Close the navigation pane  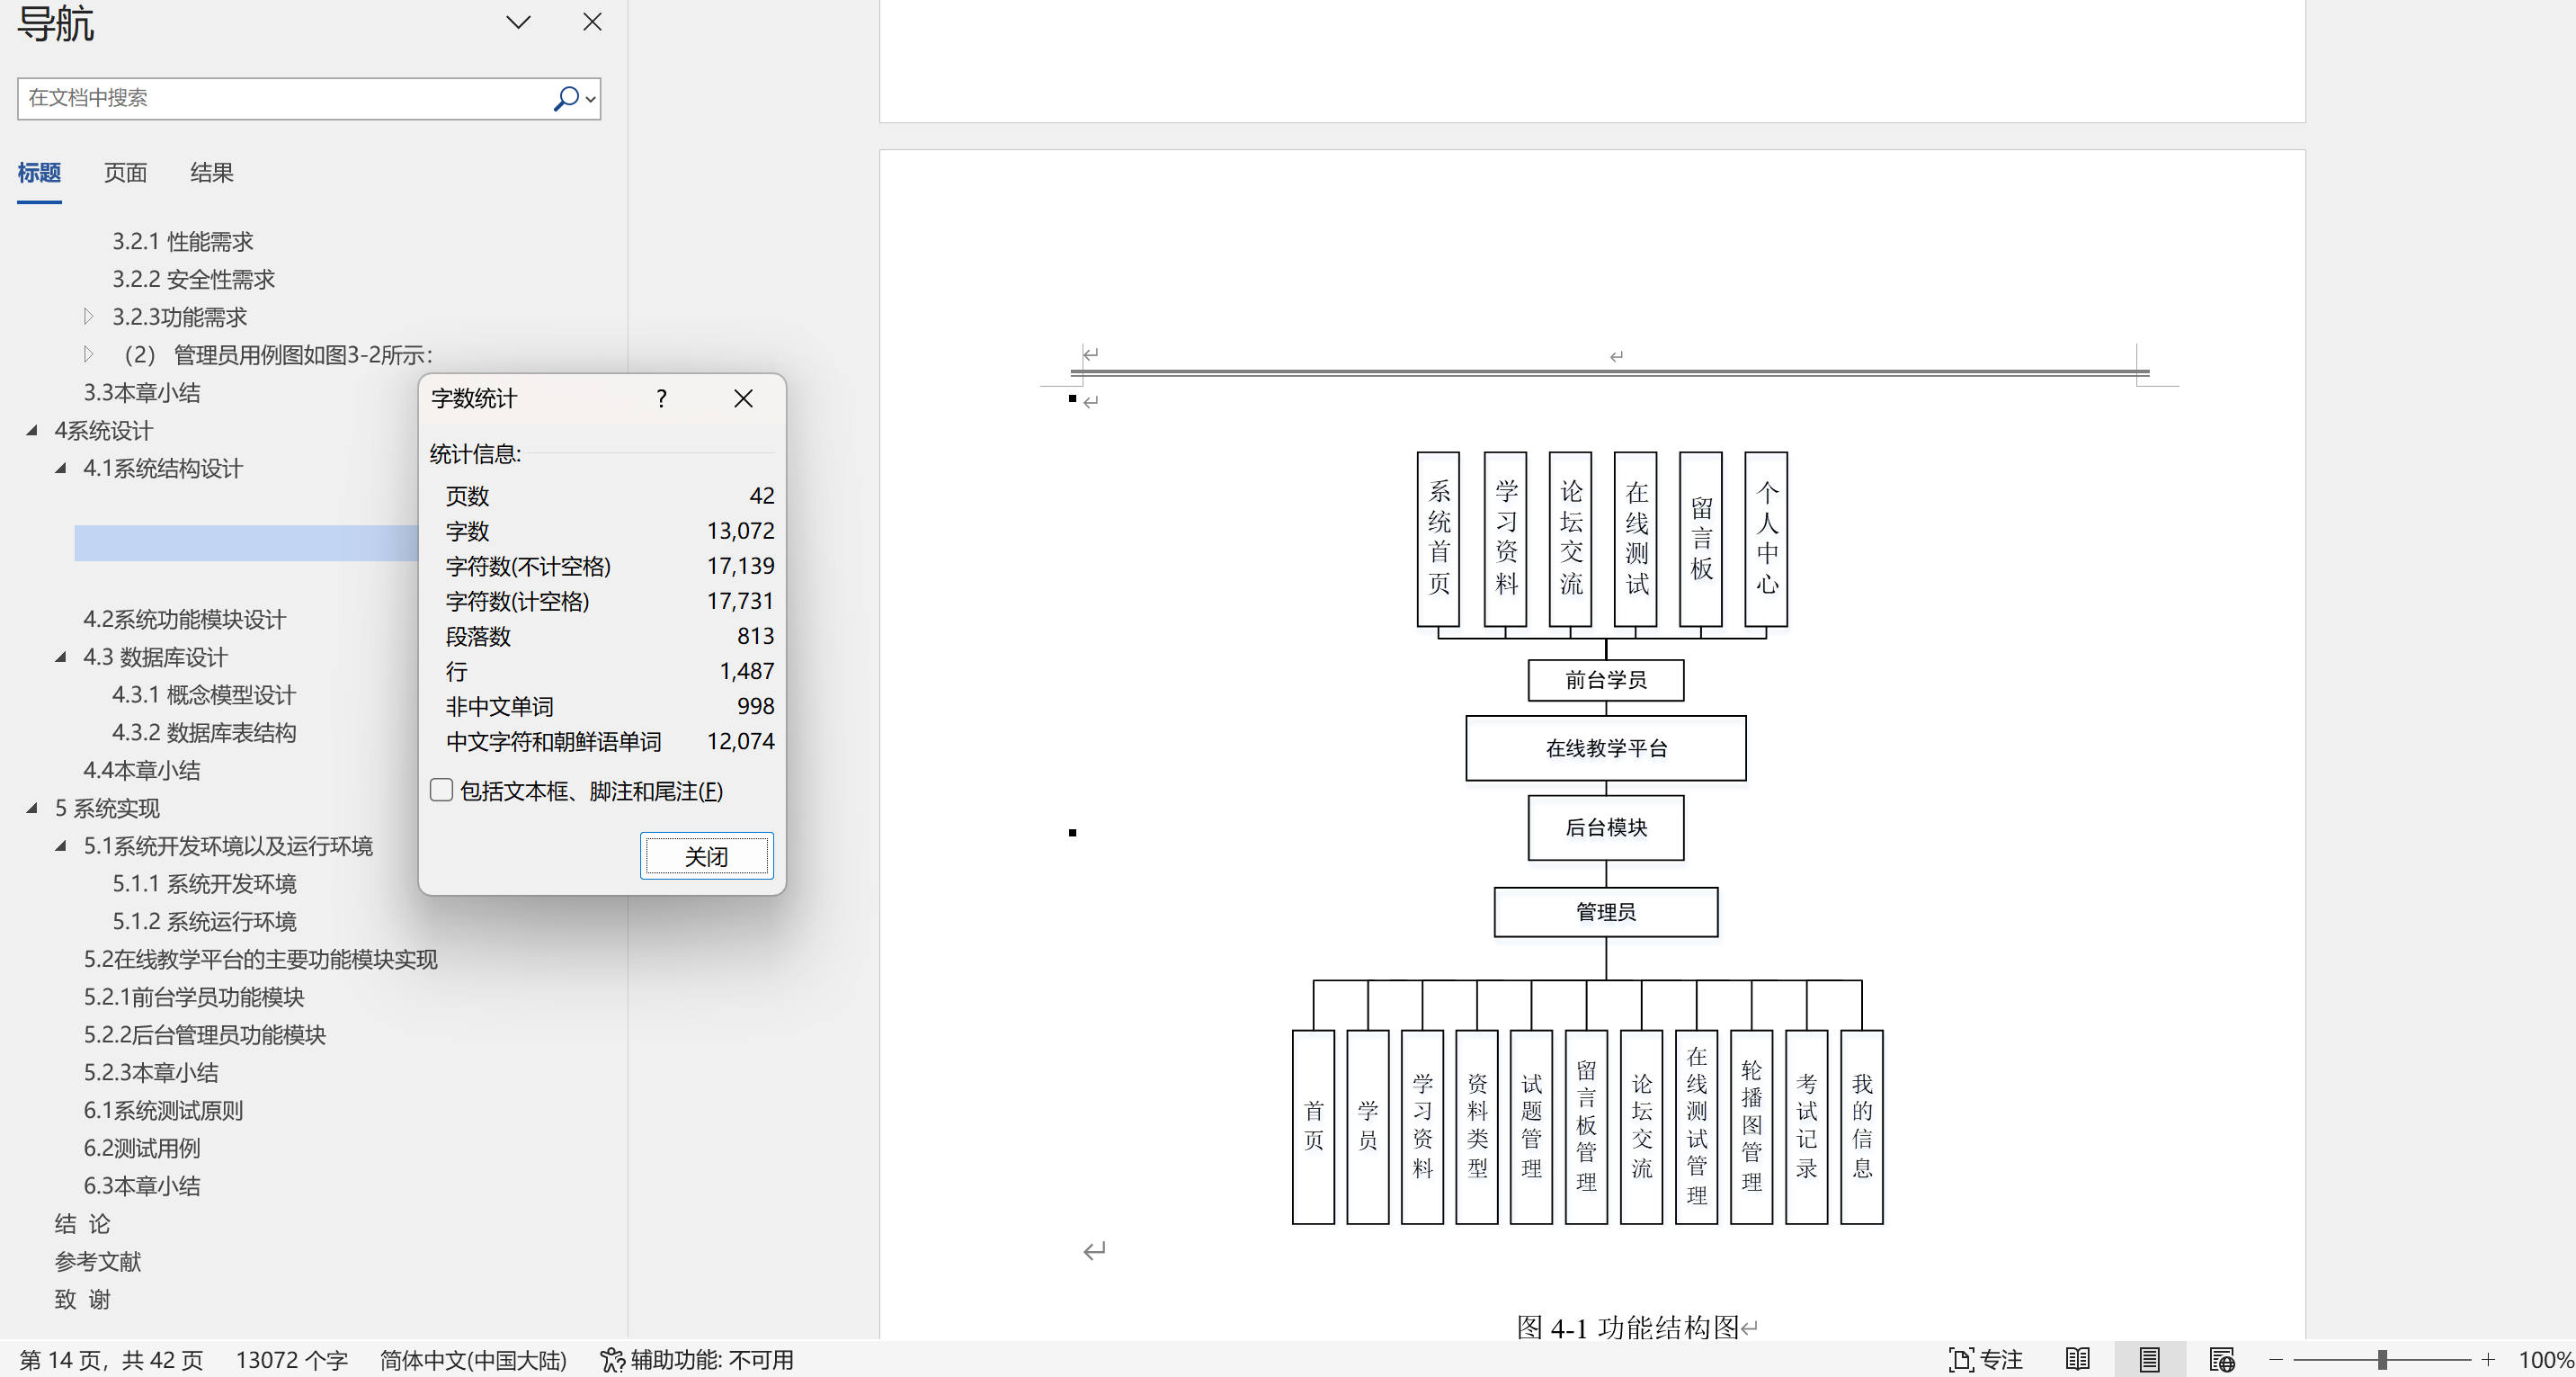tap(592, 22)
